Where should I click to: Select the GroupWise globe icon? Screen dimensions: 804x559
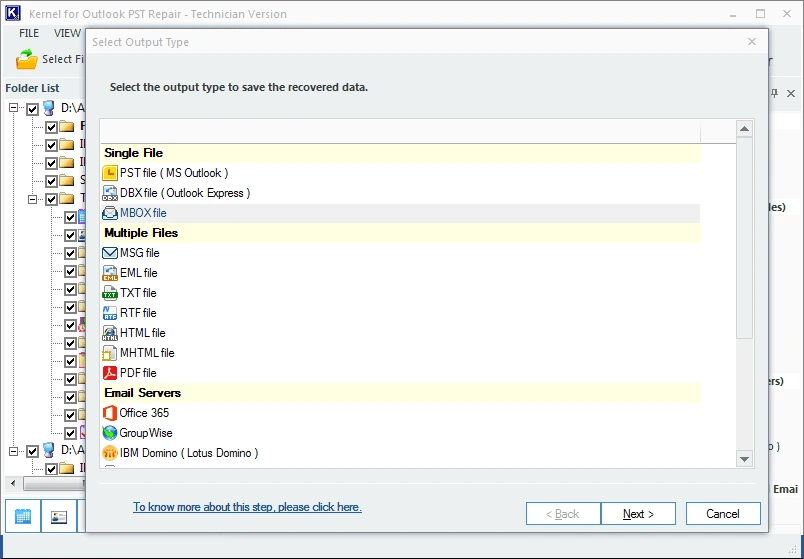(x=110, y=433)
